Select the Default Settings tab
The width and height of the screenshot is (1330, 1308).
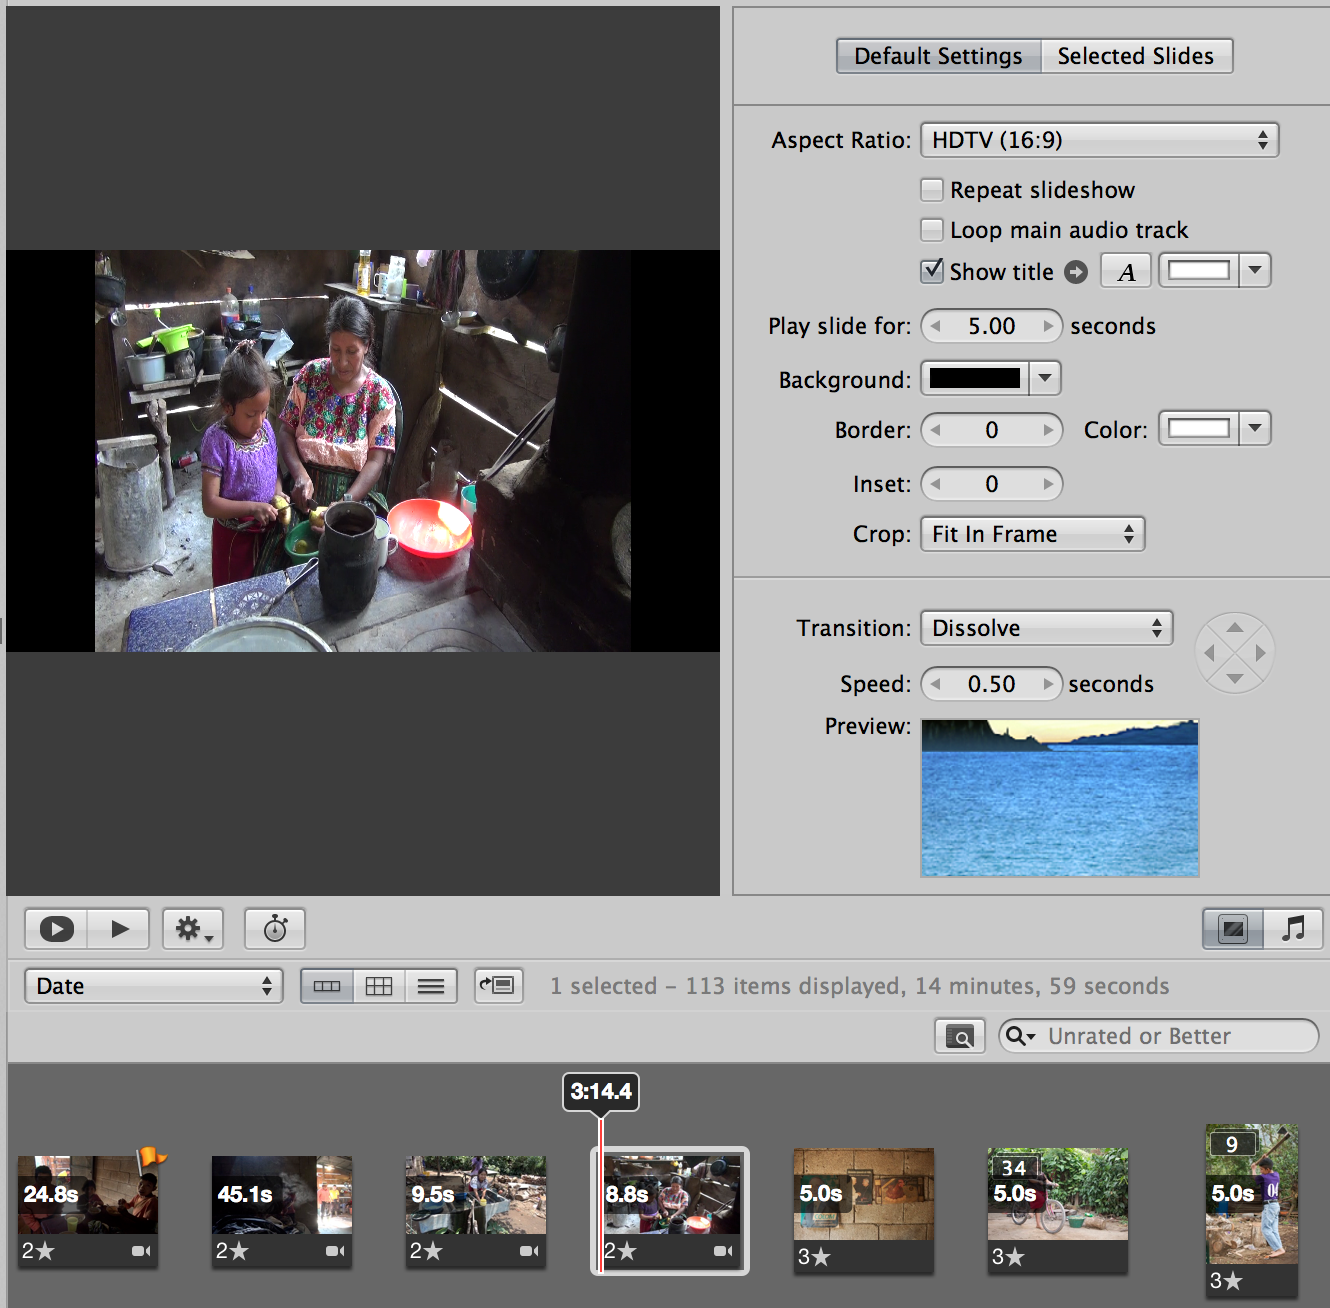938,56
